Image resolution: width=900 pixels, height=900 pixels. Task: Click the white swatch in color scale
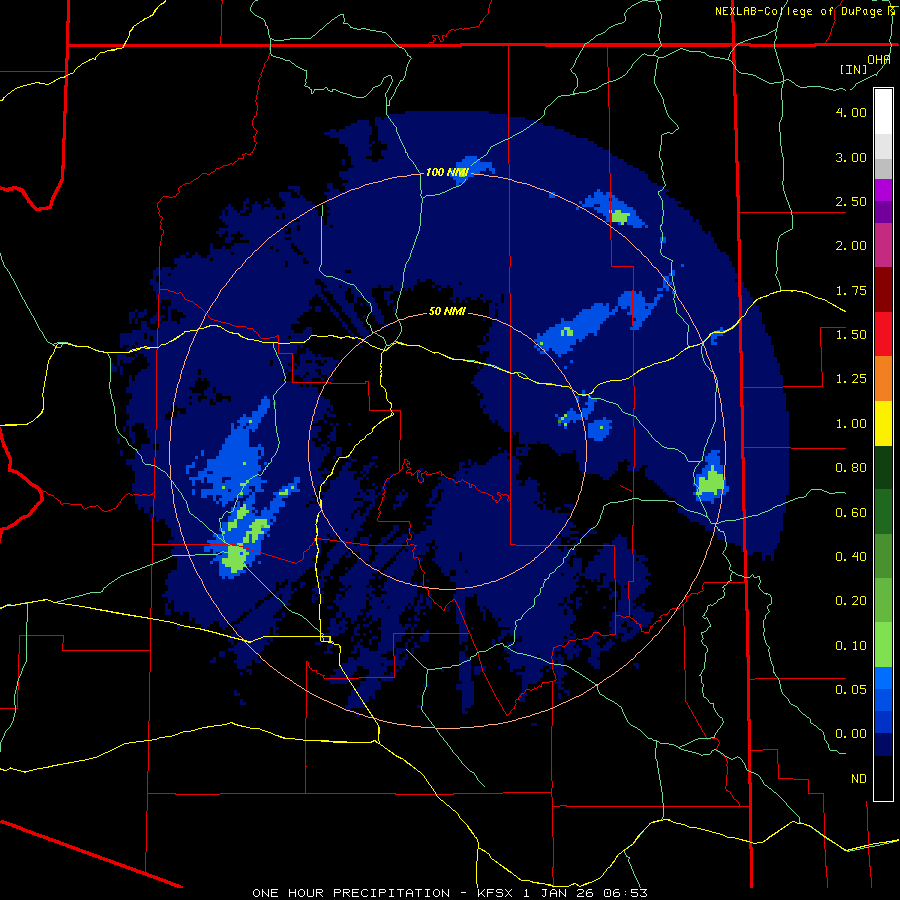coord(883,112)
